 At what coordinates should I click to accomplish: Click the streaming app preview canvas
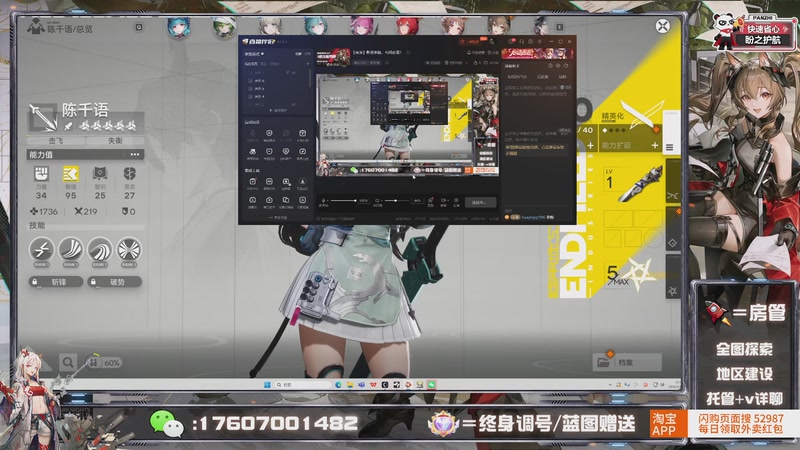[407, 125]
